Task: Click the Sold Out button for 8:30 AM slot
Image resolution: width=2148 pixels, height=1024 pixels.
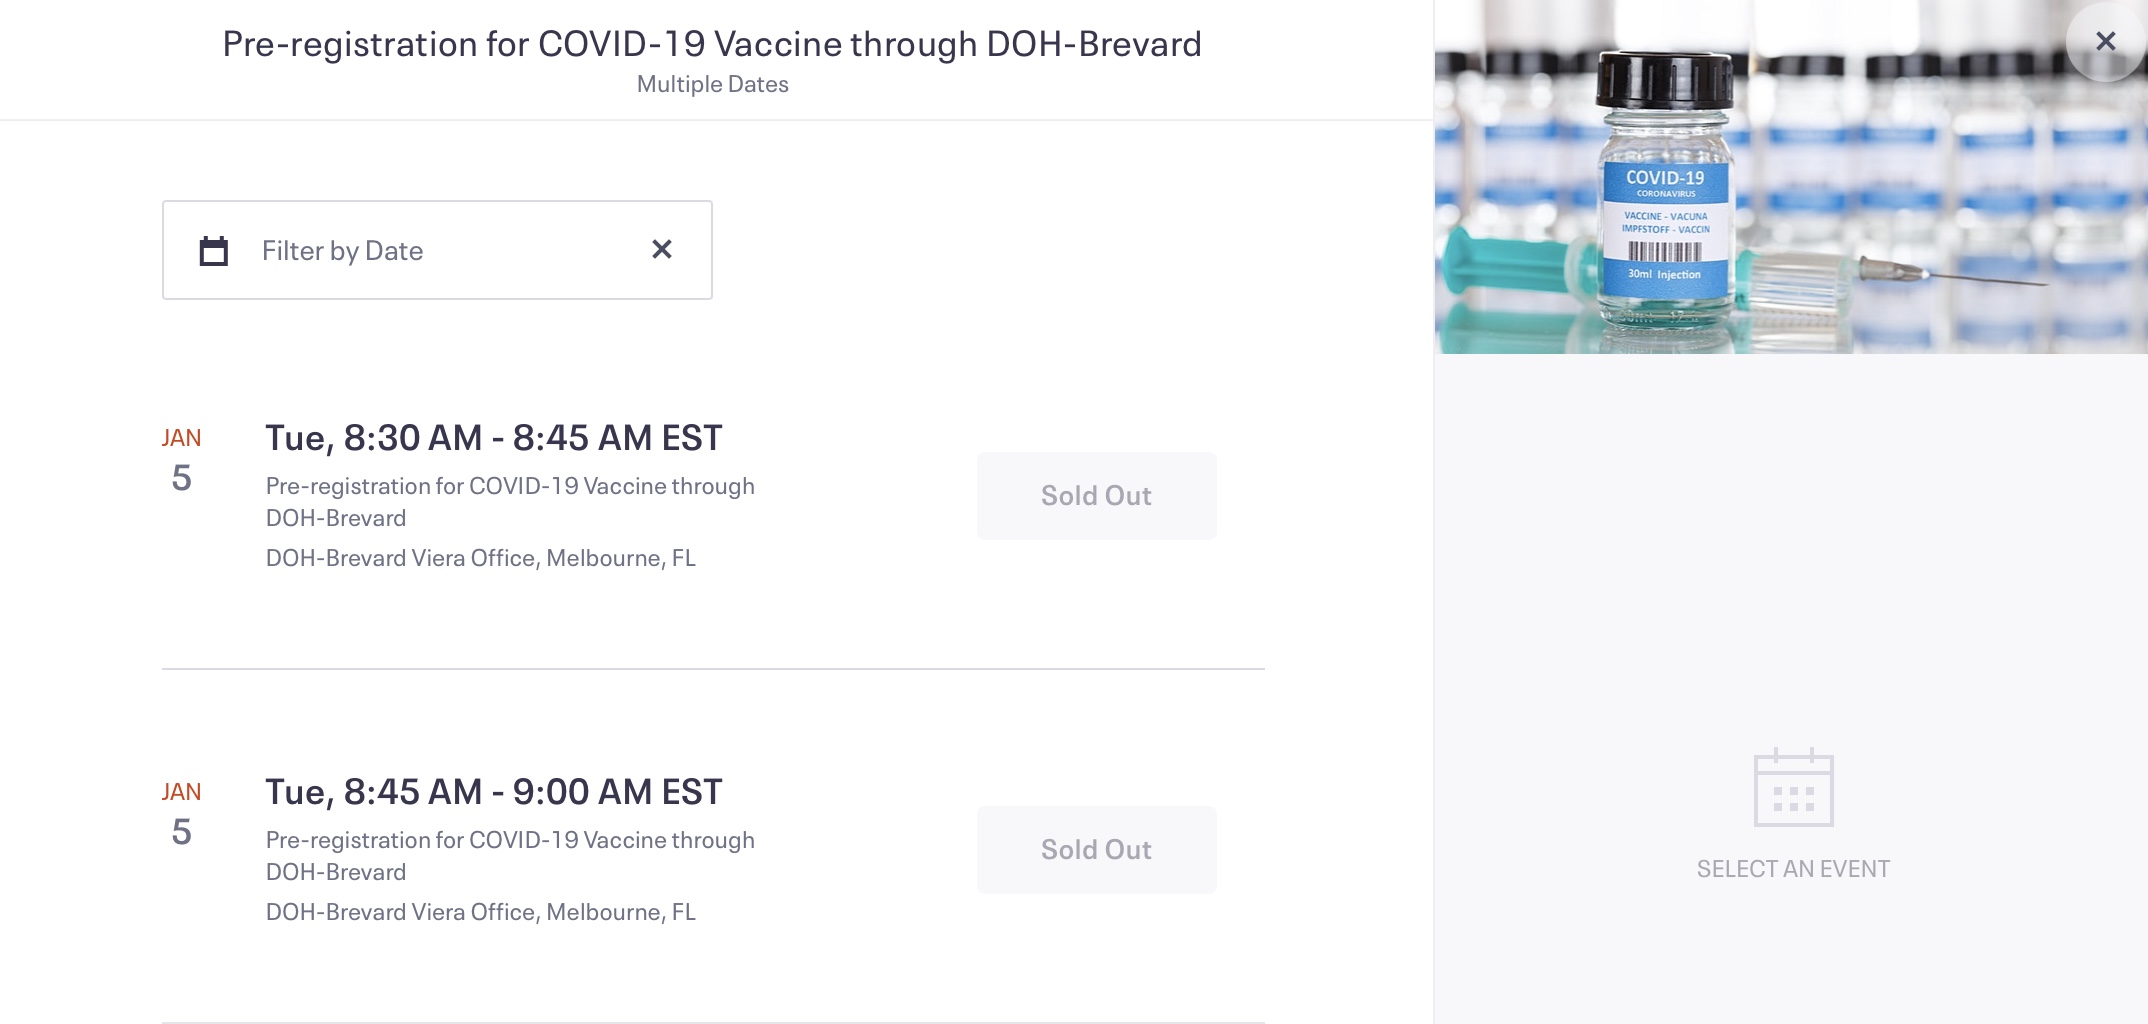Action: [1096, 495]
